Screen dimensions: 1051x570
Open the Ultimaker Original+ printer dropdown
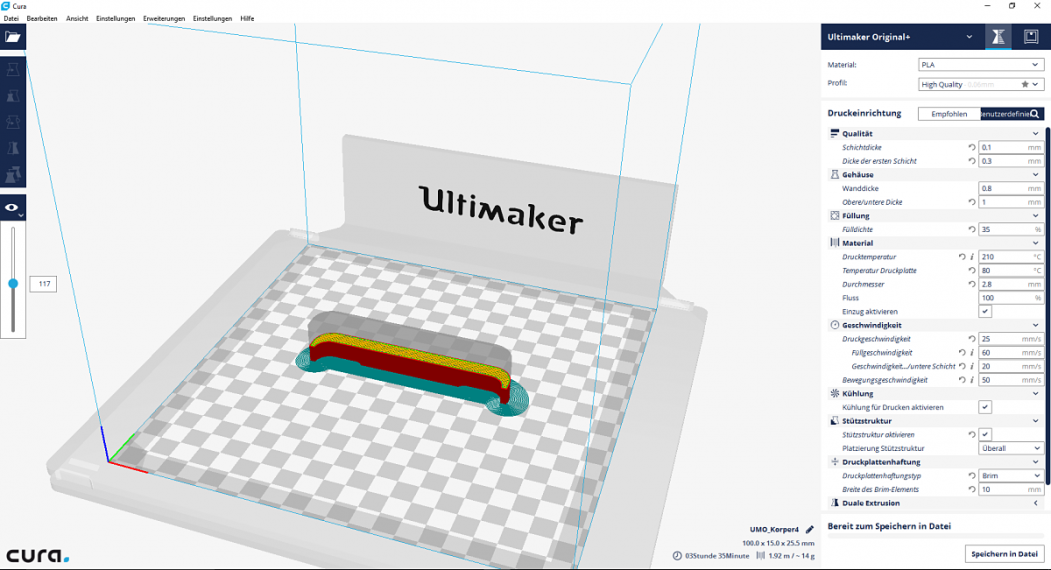pos(901,37)
